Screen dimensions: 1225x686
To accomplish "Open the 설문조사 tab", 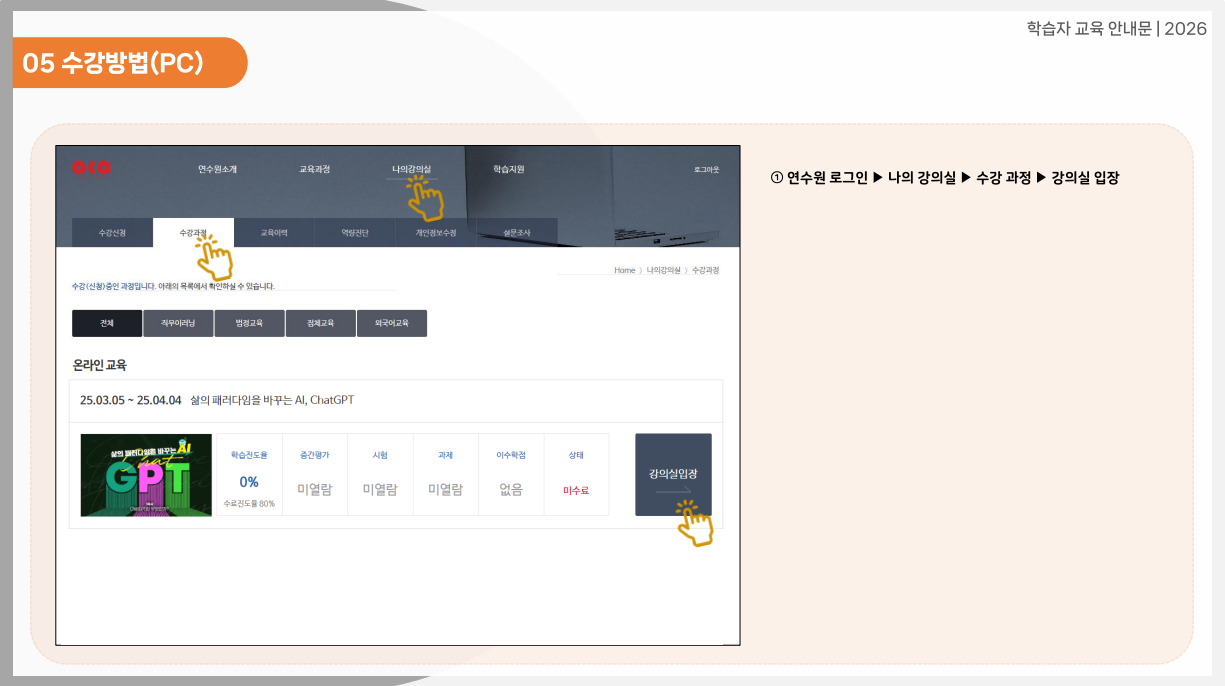I will pos(517,233).
